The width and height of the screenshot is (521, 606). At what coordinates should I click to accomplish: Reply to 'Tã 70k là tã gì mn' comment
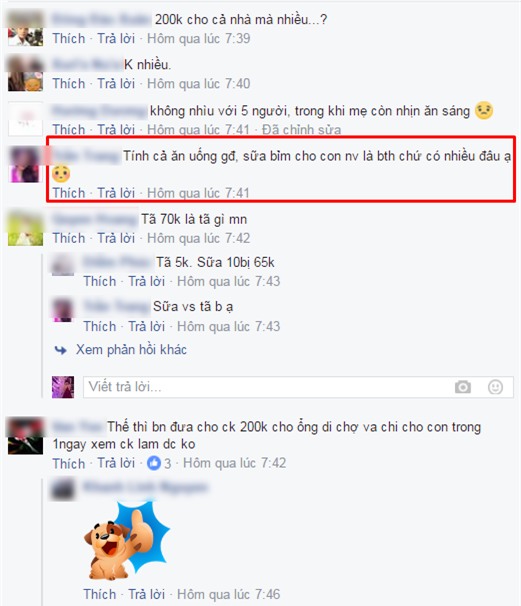(x=116, y=238)
